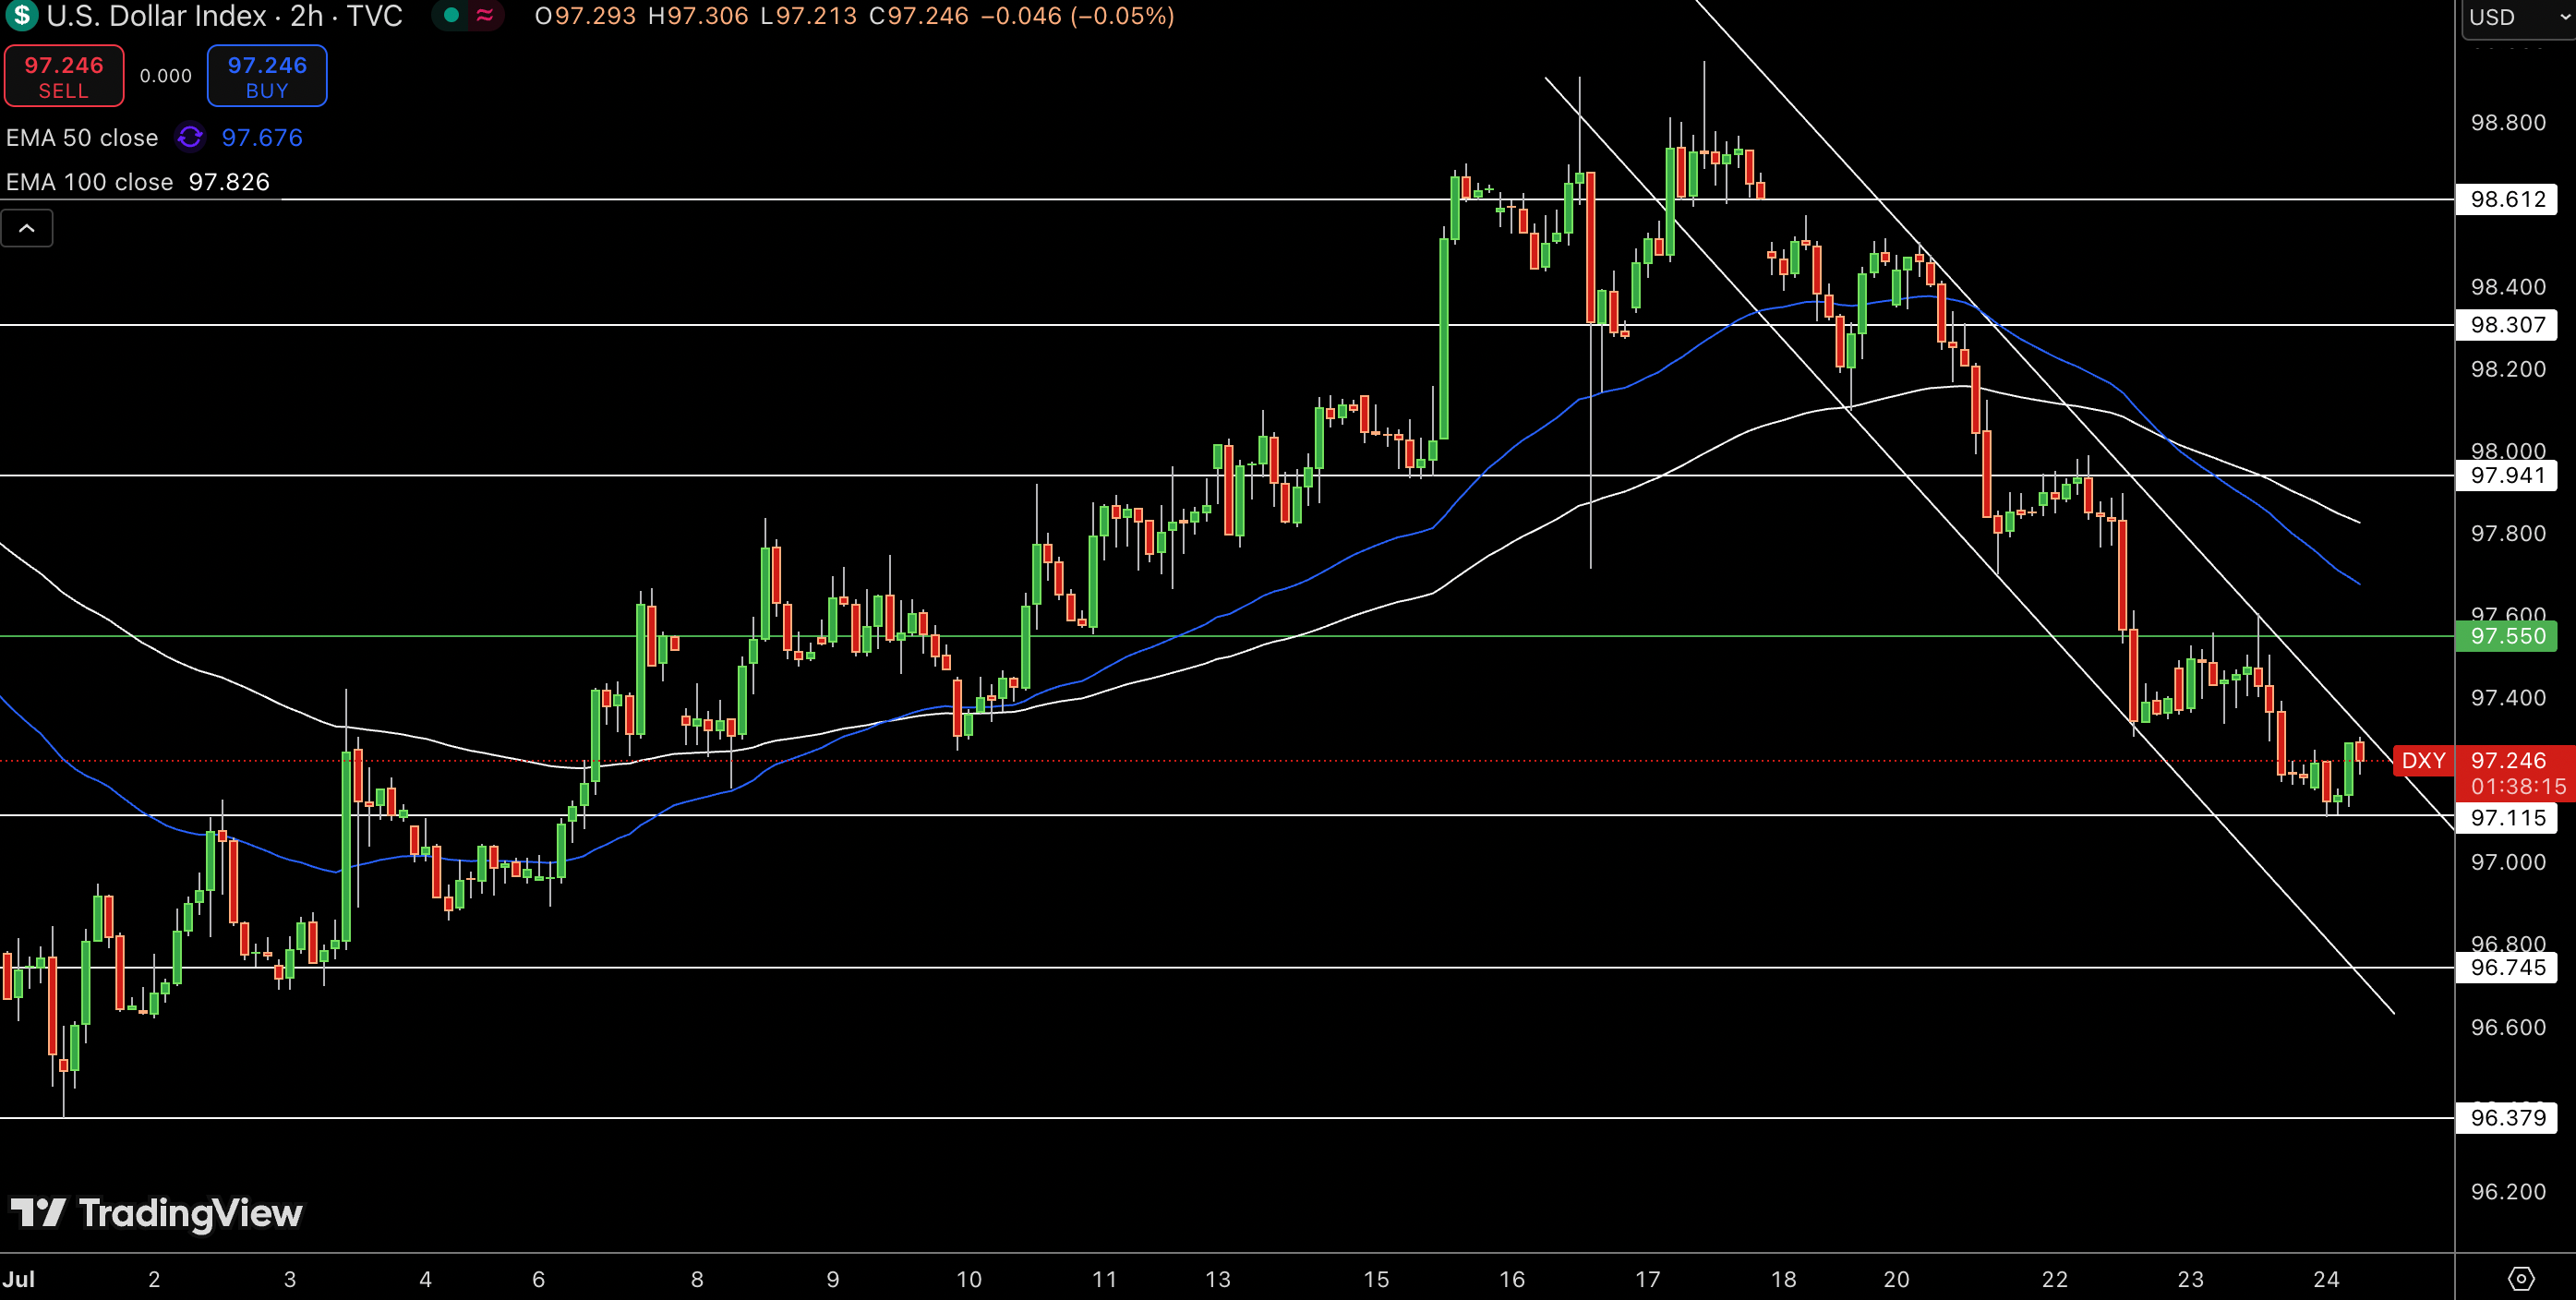Click the 96.745 horizontal line price label
2576x1300 pixels.
coord(2507,967)
